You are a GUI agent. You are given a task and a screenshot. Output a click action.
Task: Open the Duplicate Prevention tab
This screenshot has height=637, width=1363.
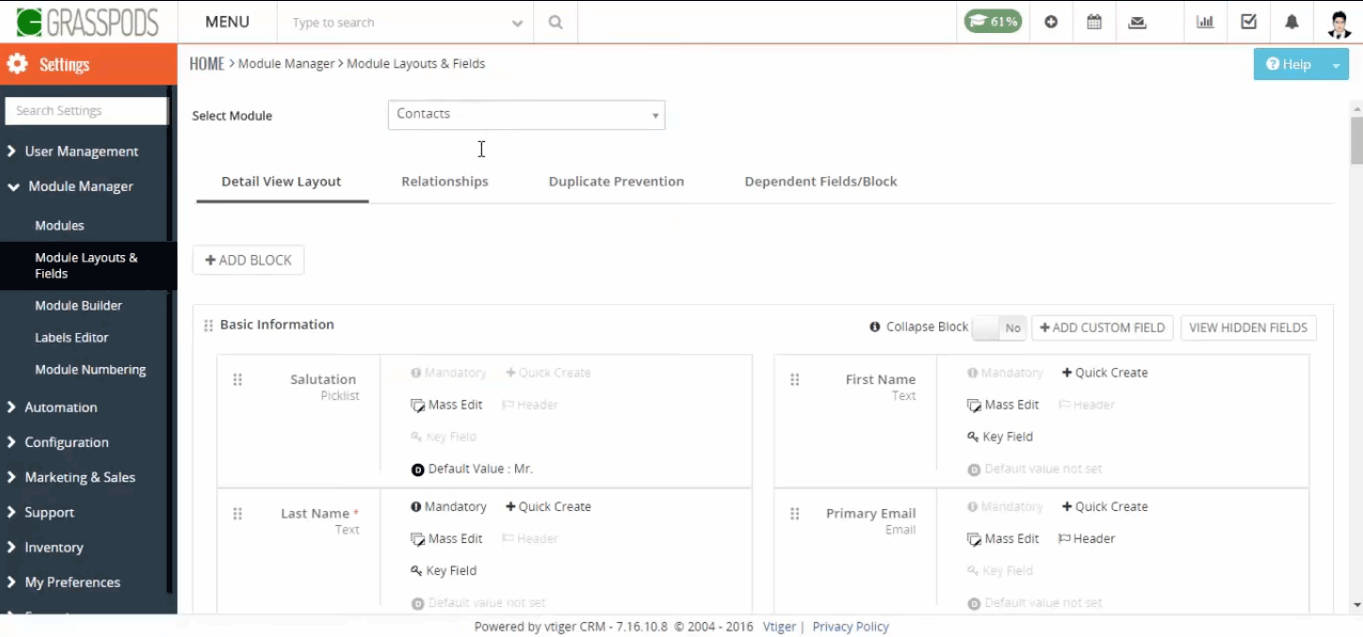[x=616, y=181]
